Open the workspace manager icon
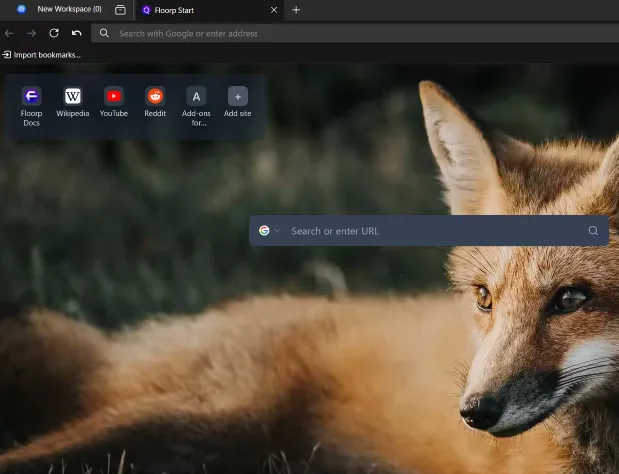 click(x=120, y=10)
